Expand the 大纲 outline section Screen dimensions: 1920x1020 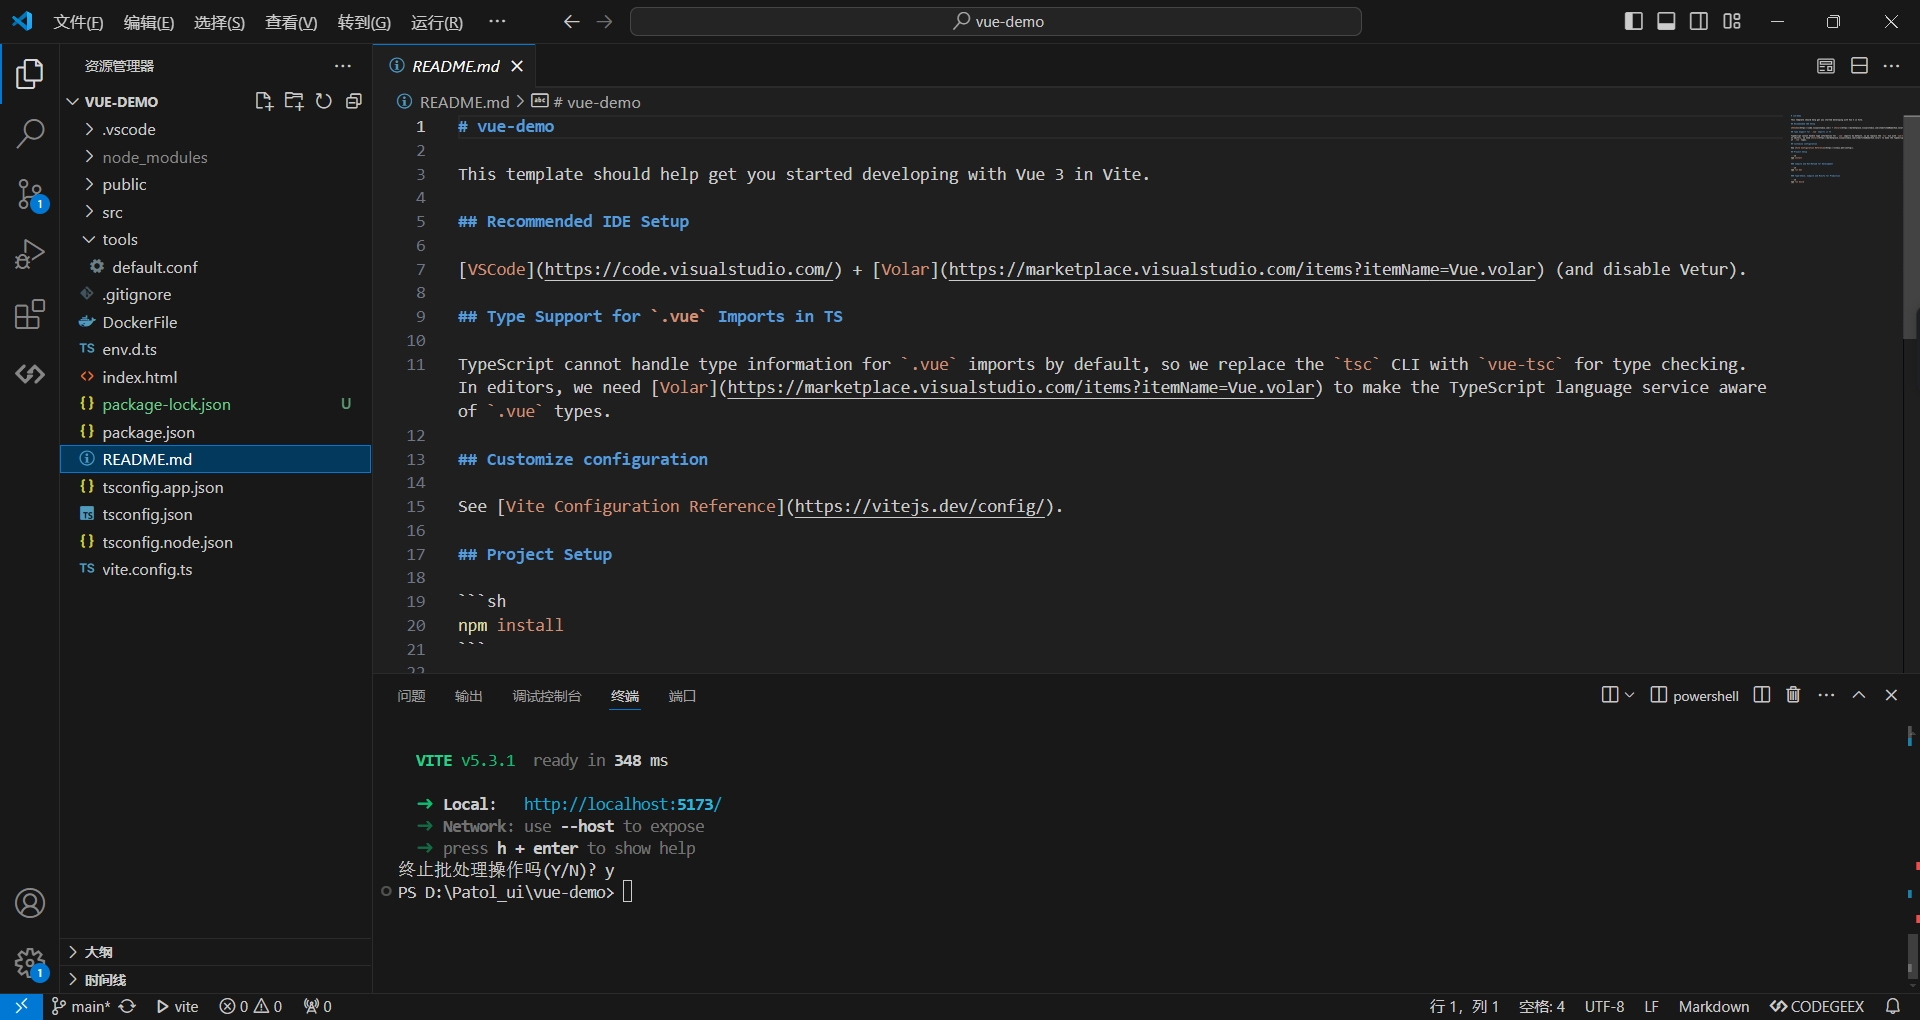(98, 952)
